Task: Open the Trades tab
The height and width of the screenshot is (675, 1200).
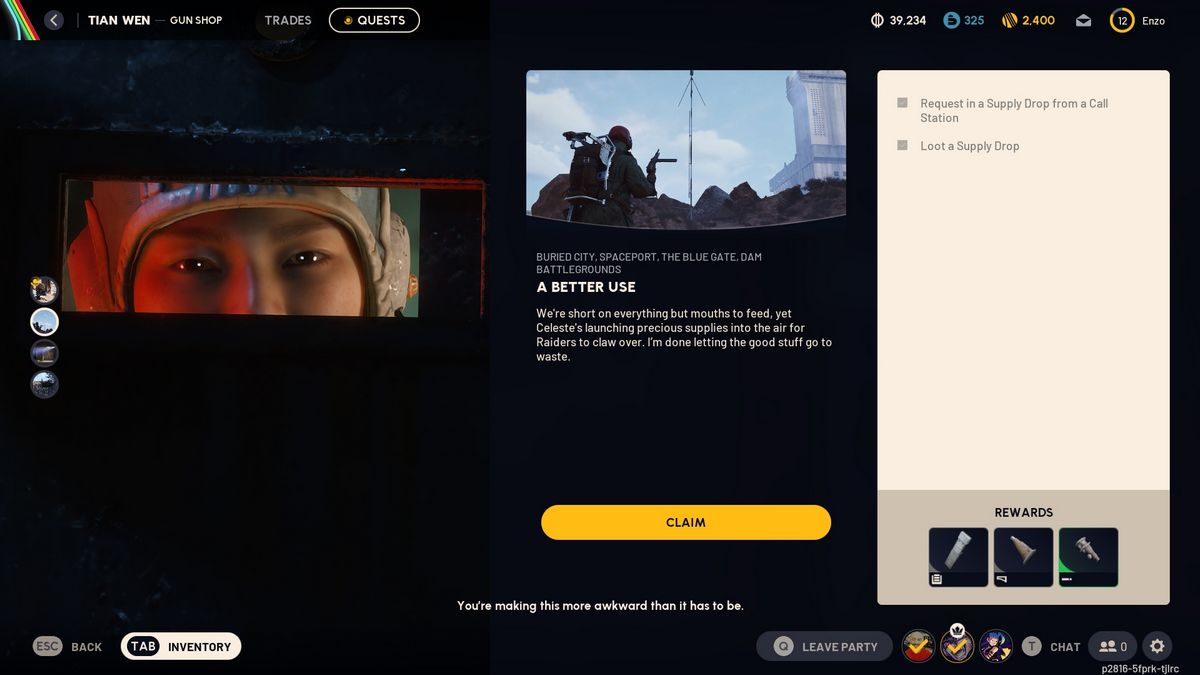Action: click(288, 20)
